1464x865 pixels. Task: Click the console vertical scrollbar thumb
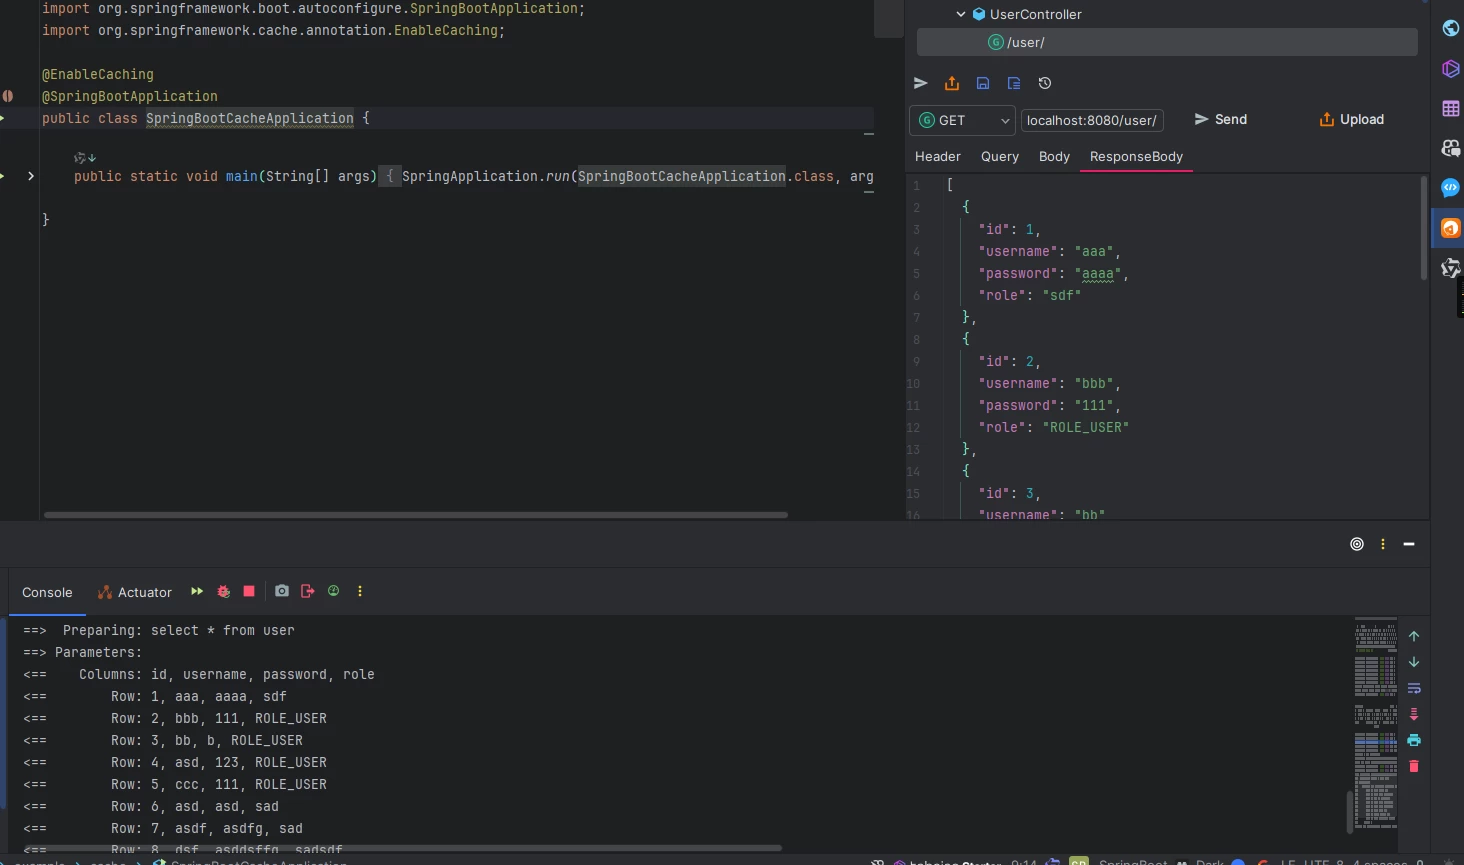point(1349,811)
